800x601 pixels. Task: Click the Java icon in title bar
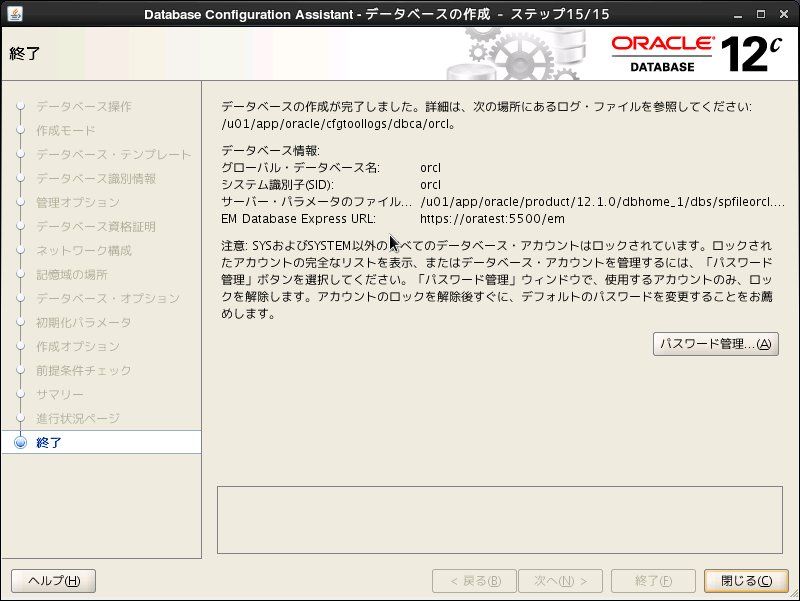click(x=14, y=14)
